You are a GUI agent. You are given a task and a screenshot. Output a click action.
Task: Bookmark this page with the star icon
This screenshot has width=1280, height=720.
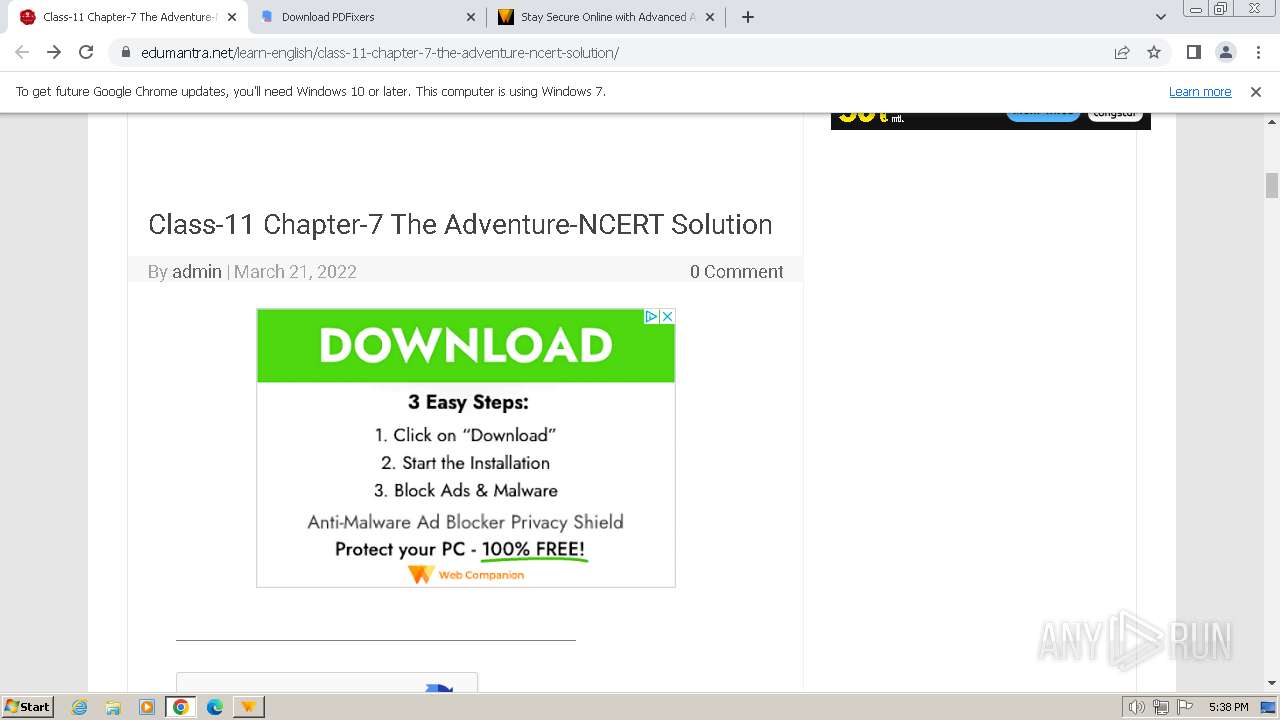pyautogui.click(x=1154, y=52)
